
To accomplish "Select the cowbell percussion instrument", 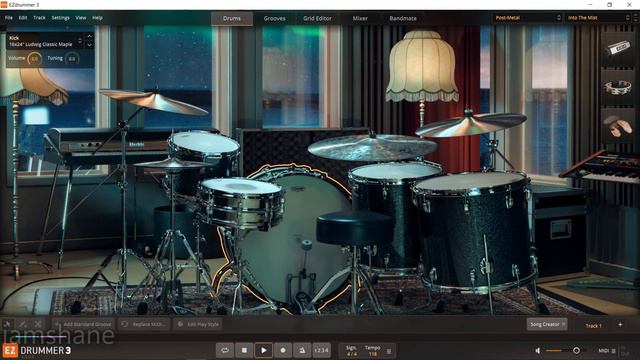I will tap(618, 49).
